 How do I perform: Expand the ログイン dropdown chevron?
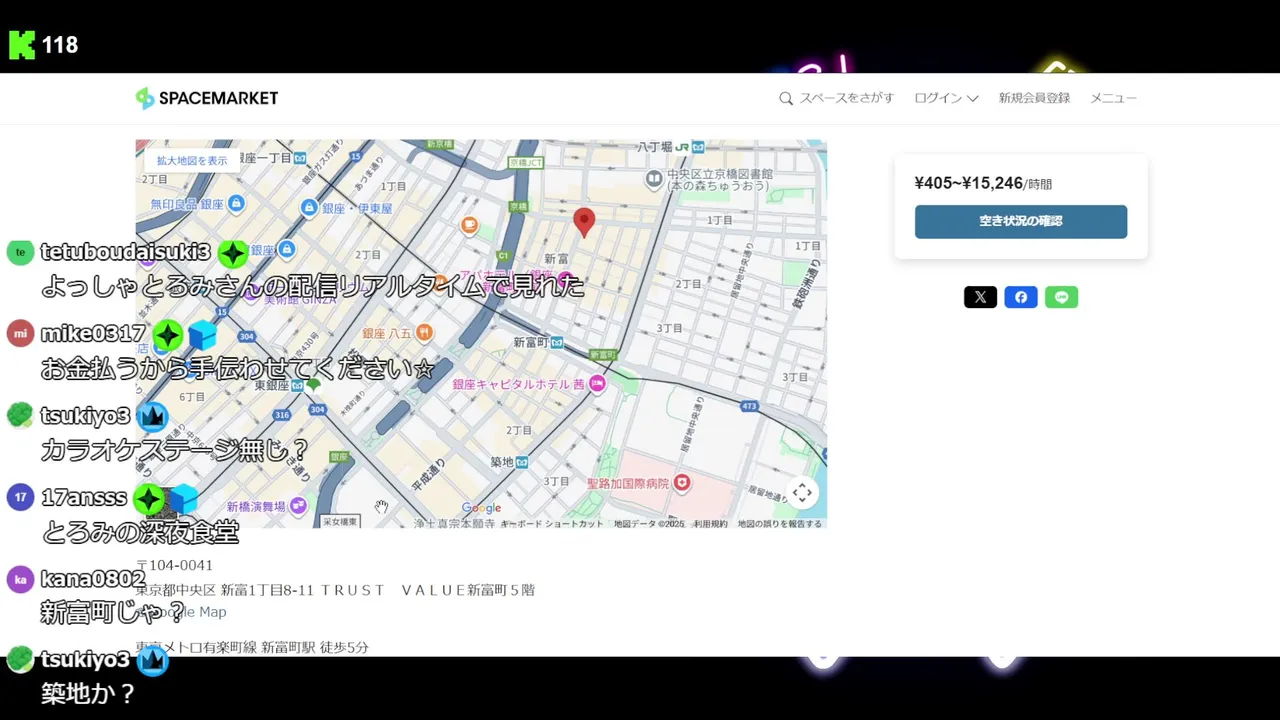(x=973, y=98)
